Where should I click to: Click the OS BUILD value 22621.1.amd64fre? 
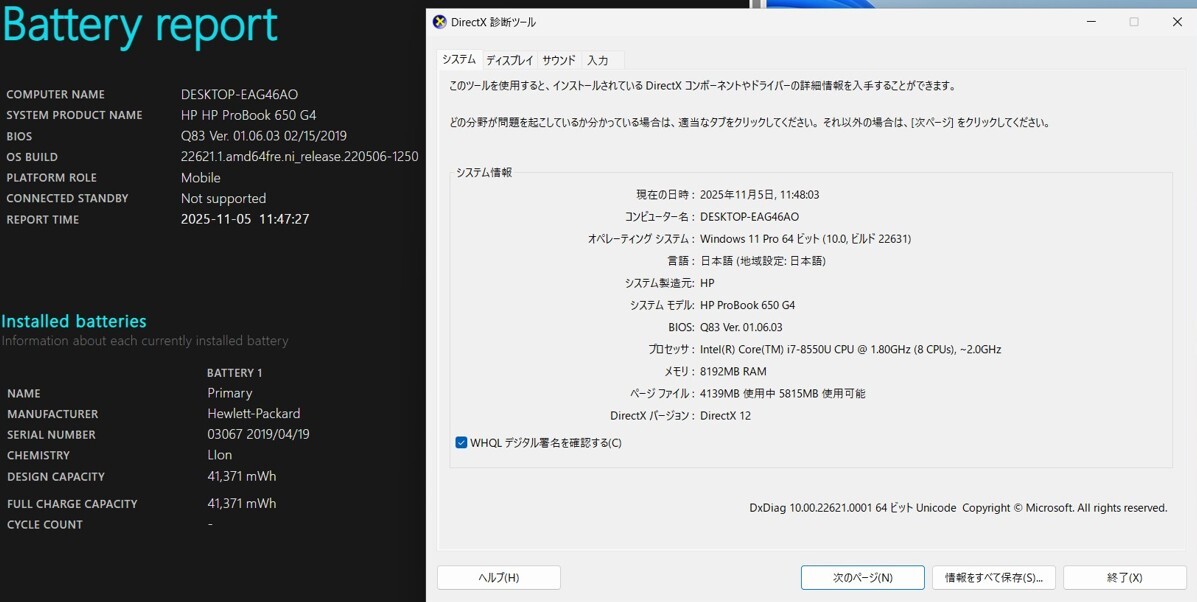point(299,156)
